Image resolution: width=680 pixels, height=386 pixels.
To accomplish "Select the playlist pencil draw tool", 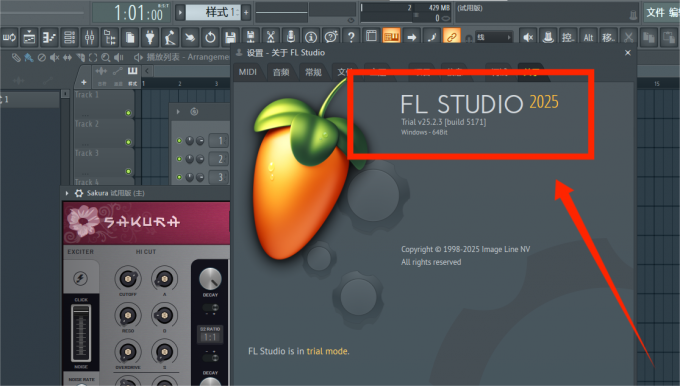I will 16,57.
